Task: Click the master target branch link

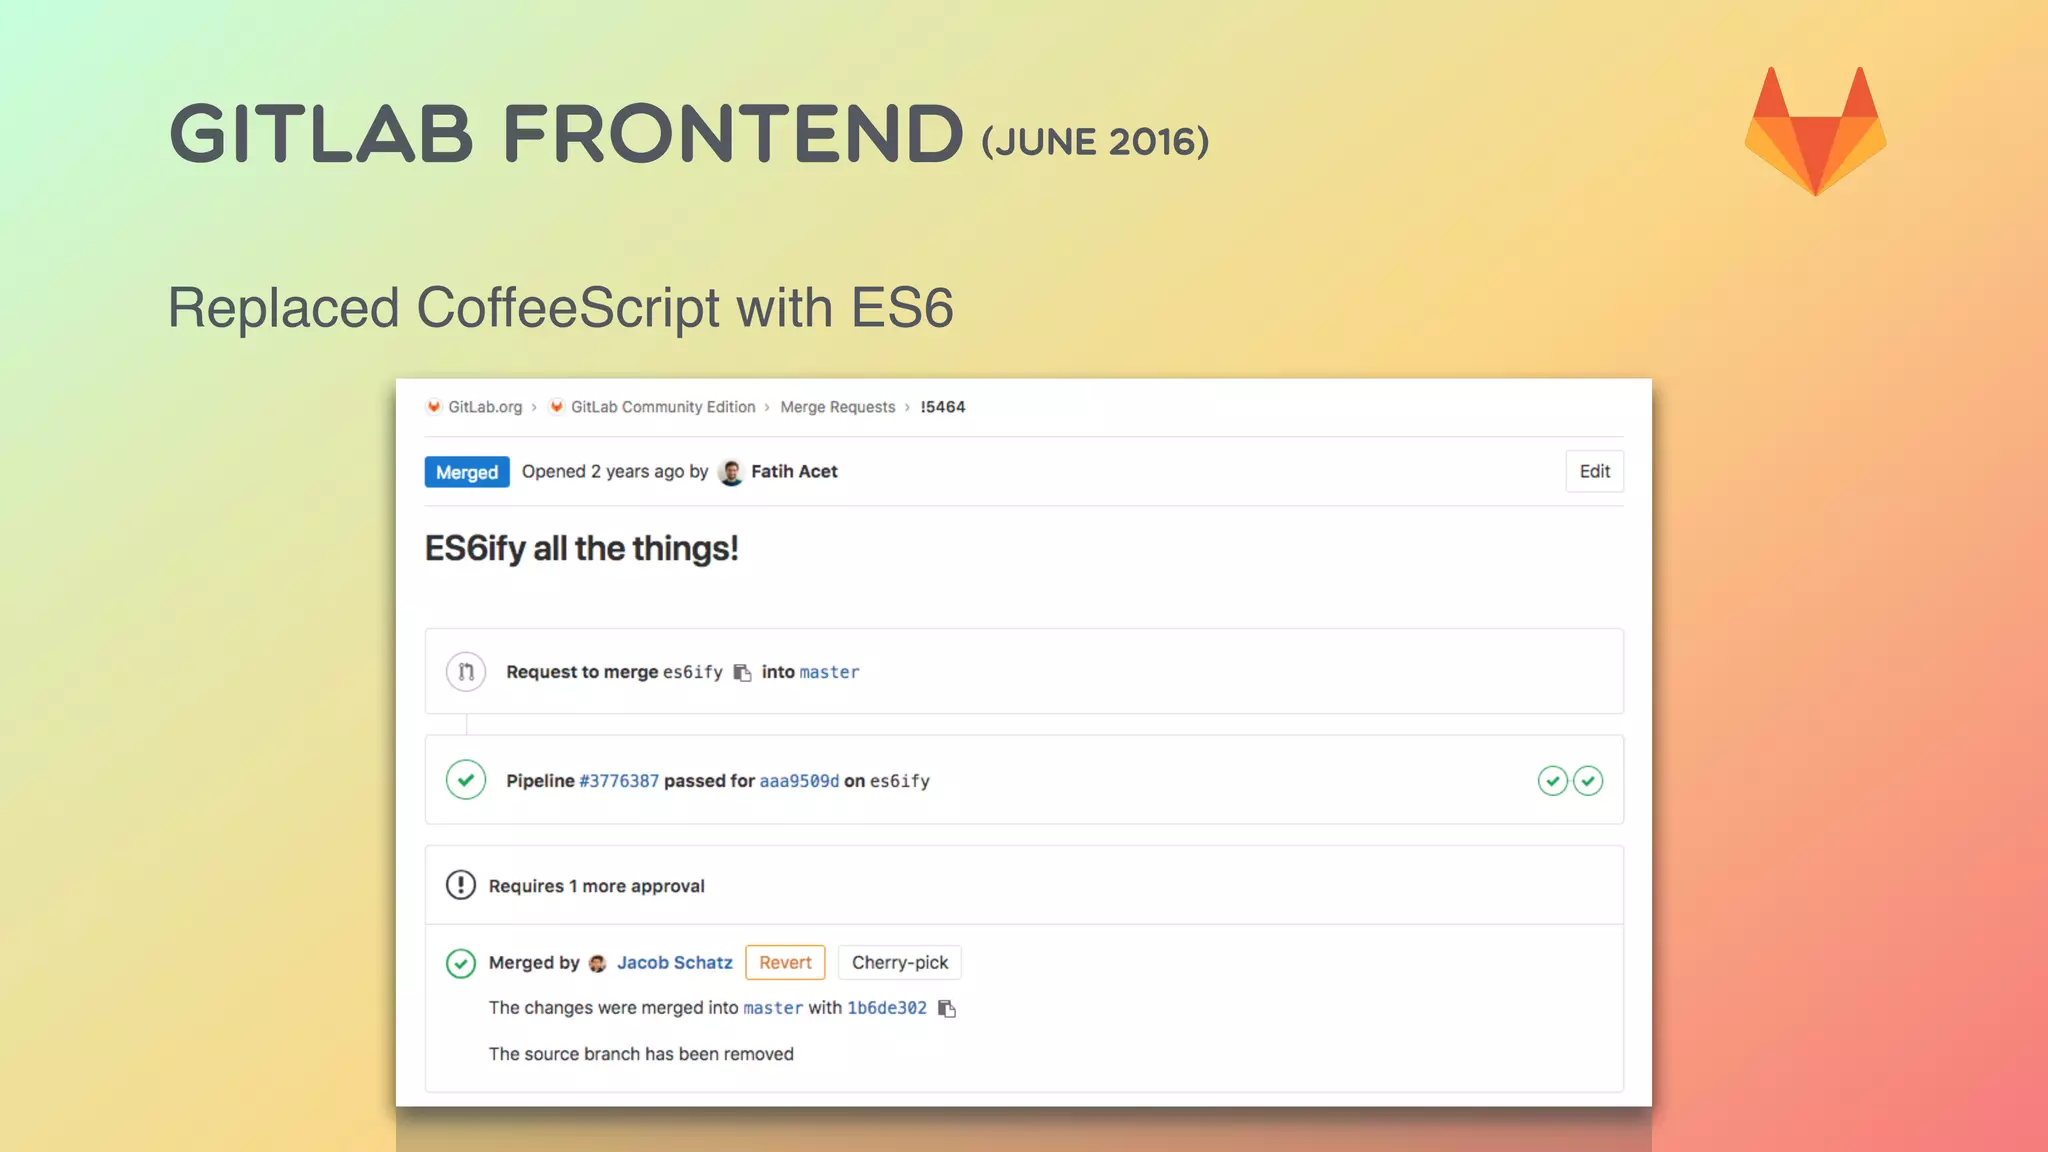Action: coord(829,673)
